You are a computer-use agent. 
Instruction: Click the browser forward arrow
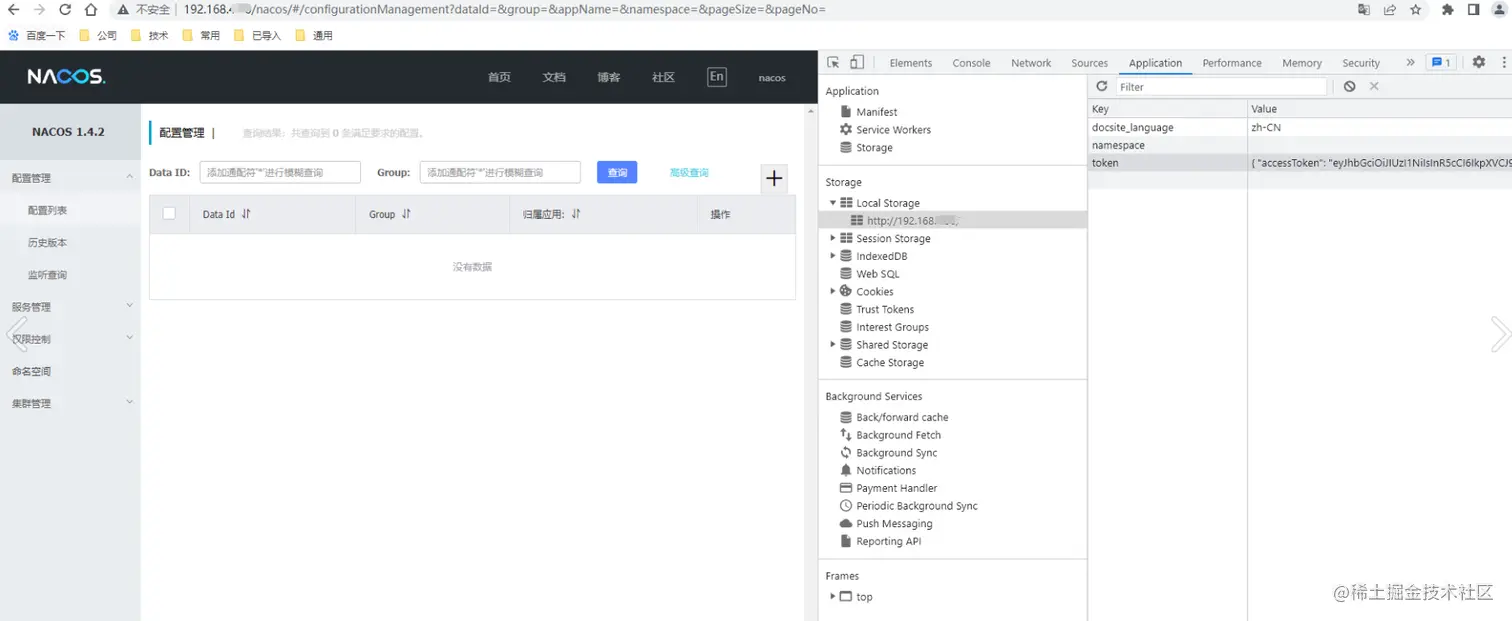tap(39, 10)
